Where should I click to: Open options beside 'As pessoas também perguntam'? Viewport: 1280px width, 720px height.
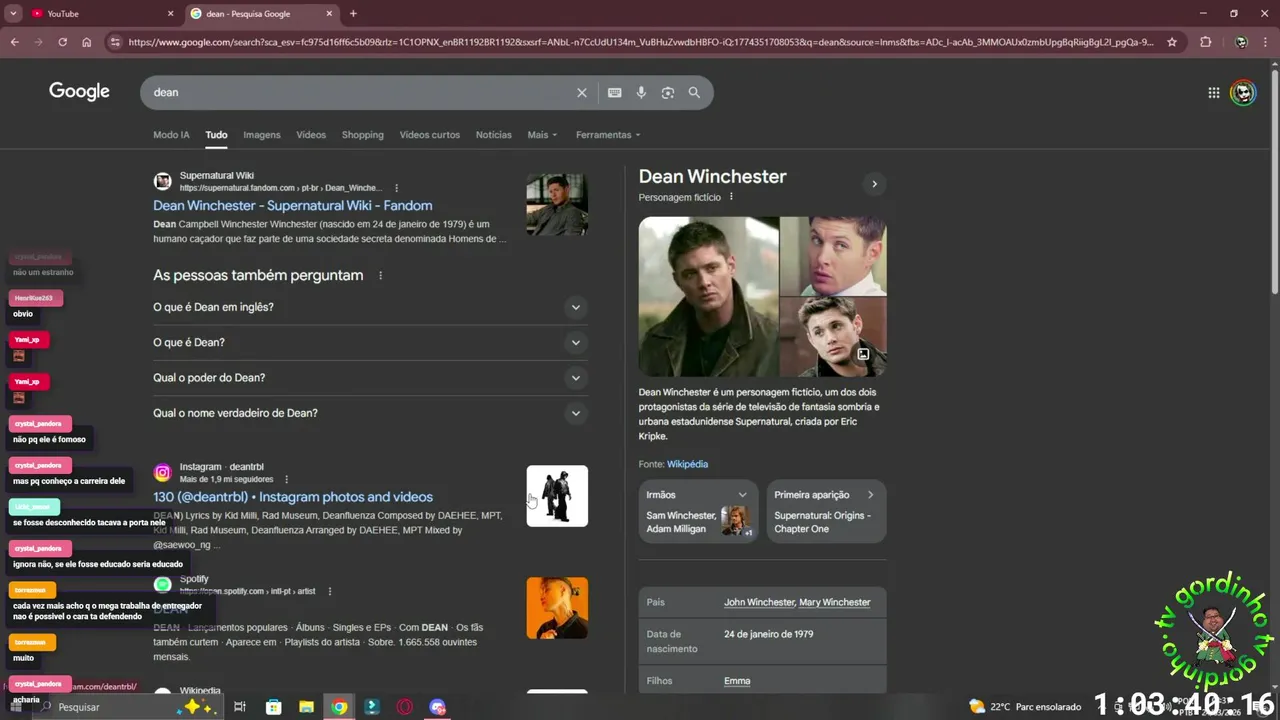(380, 275)
